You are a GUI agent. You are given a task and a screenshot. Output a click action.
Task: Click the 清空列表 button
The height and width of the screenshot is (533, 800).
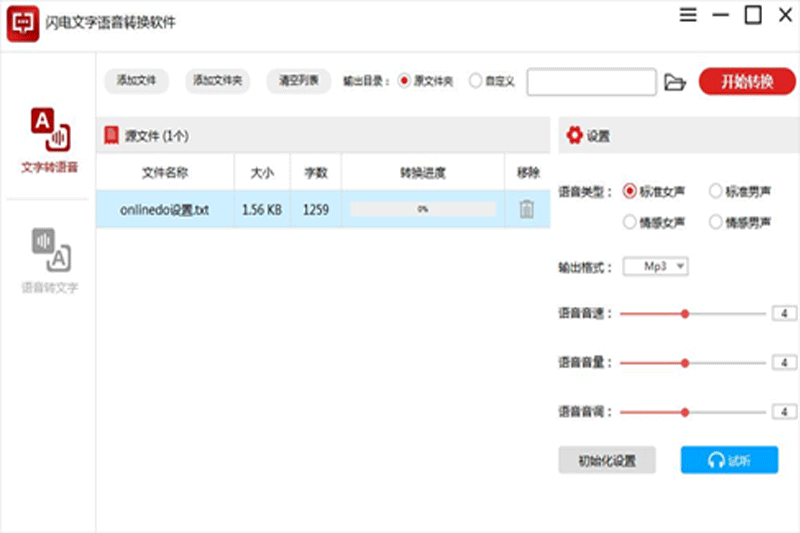coord(298,81)
